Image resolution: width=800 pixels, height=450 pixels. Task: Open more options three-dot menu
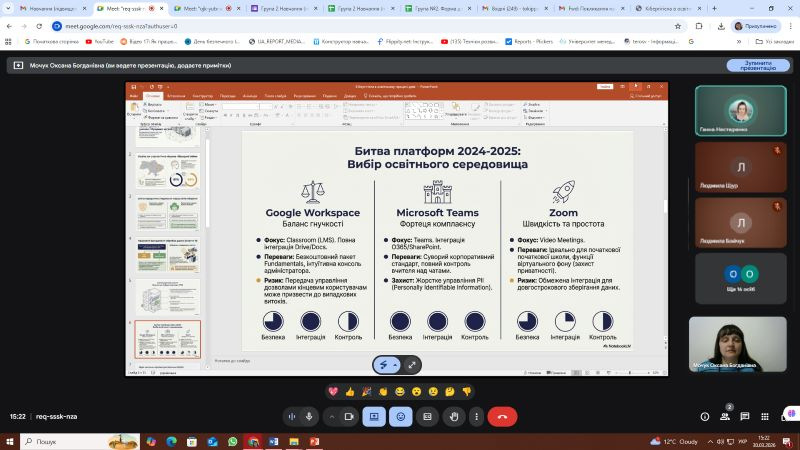coord(477,417)
